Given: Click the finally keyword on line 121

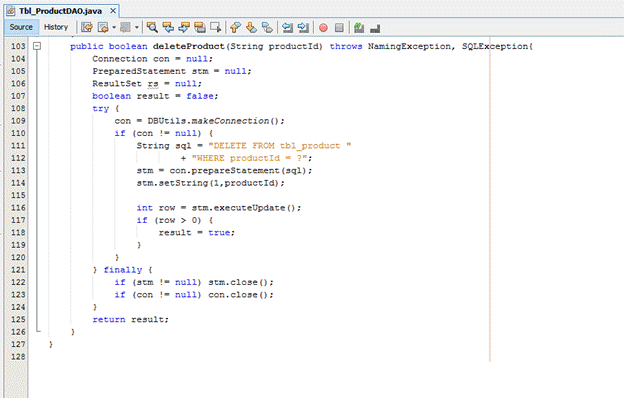Looking at the screenshot, I should point(123,270).
